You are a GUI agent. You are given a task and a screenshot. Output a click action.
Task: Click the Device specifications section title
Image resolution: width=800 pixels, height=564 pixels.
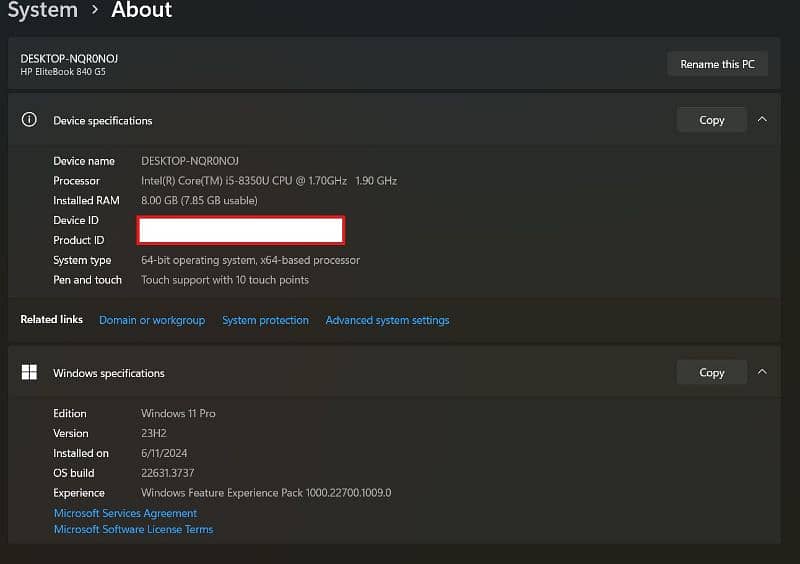click(103, 121)
